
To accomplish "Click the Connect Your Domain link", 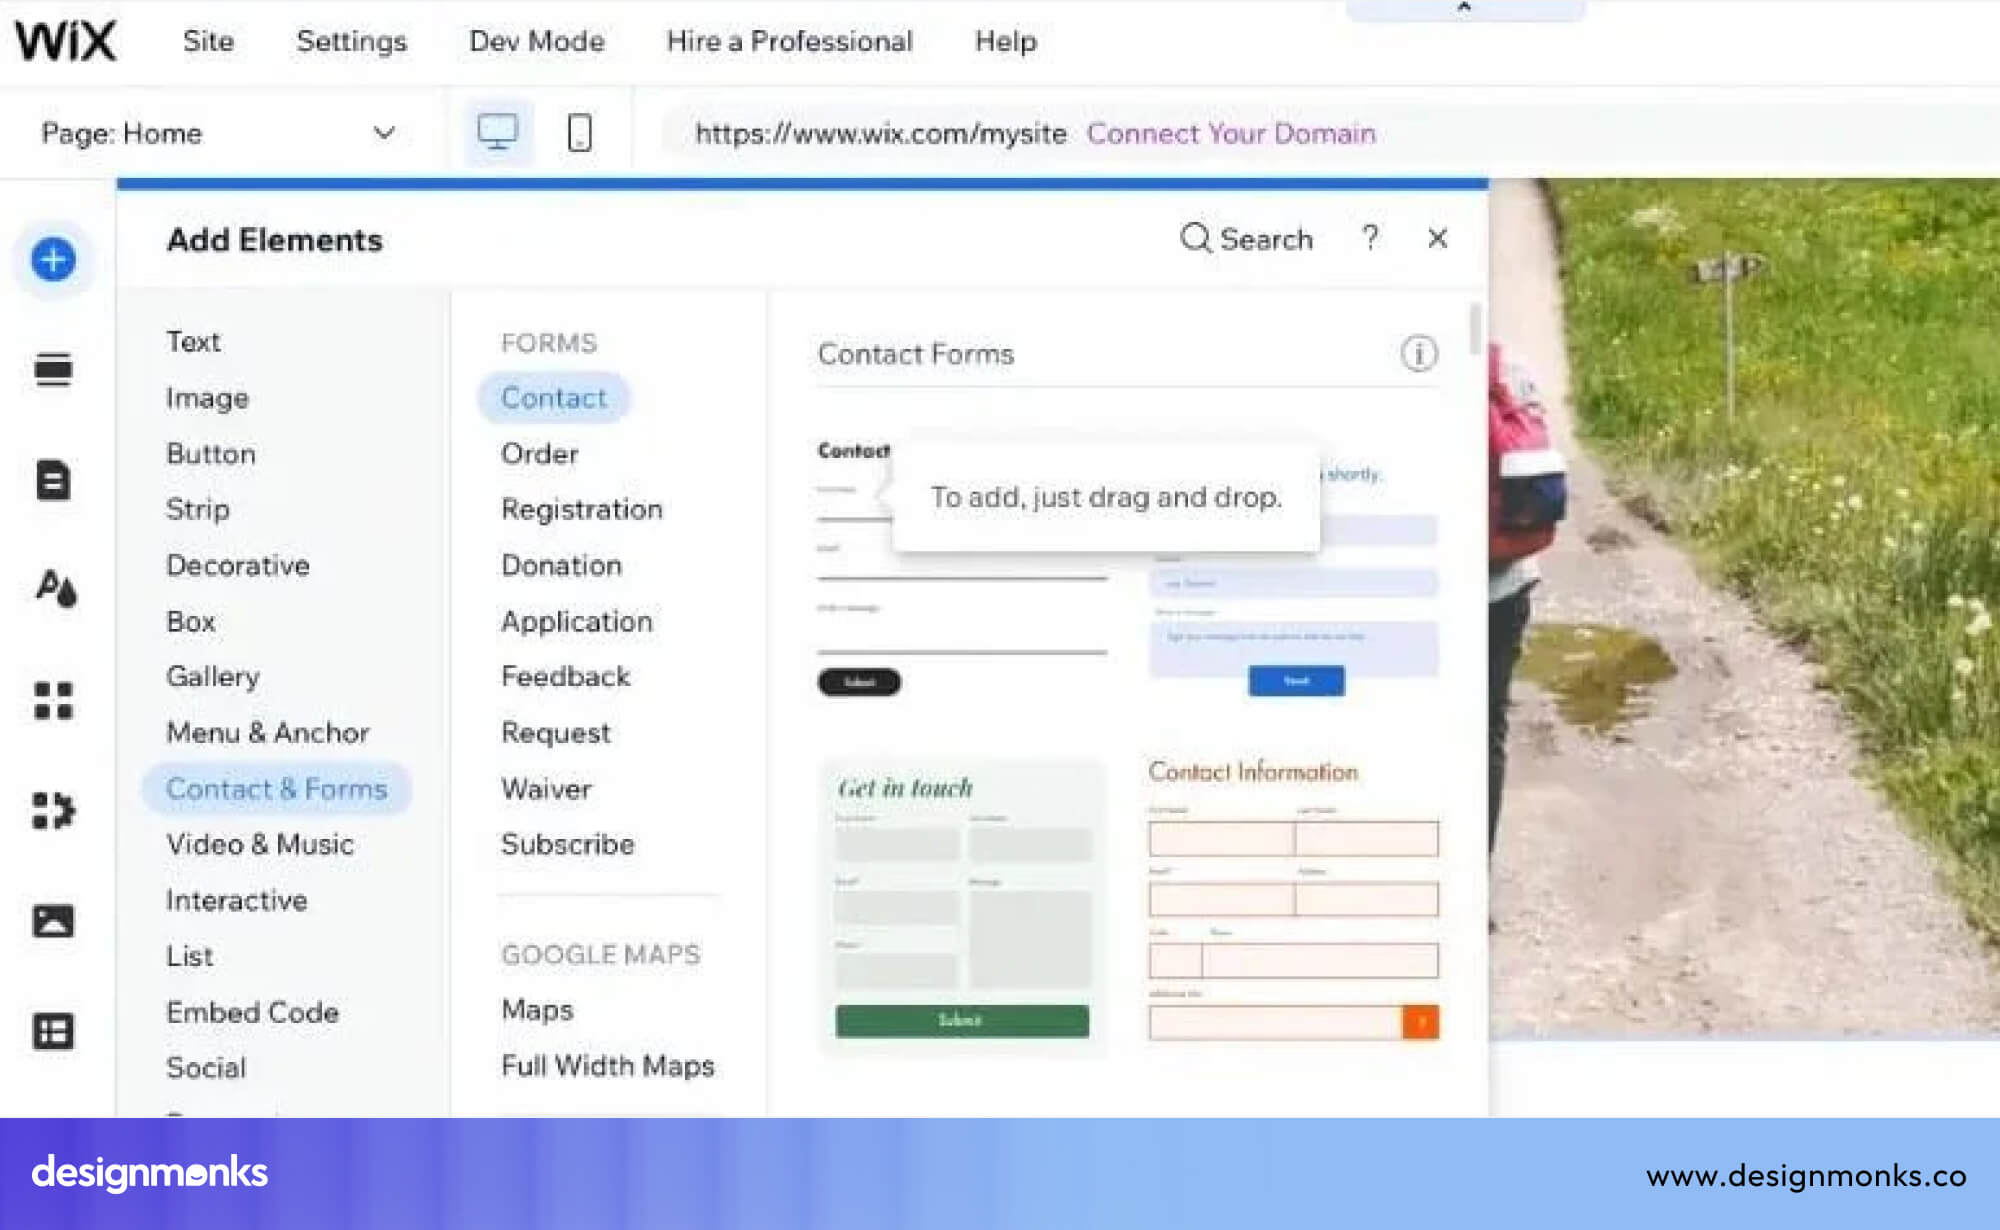I will pos(1231,133).
